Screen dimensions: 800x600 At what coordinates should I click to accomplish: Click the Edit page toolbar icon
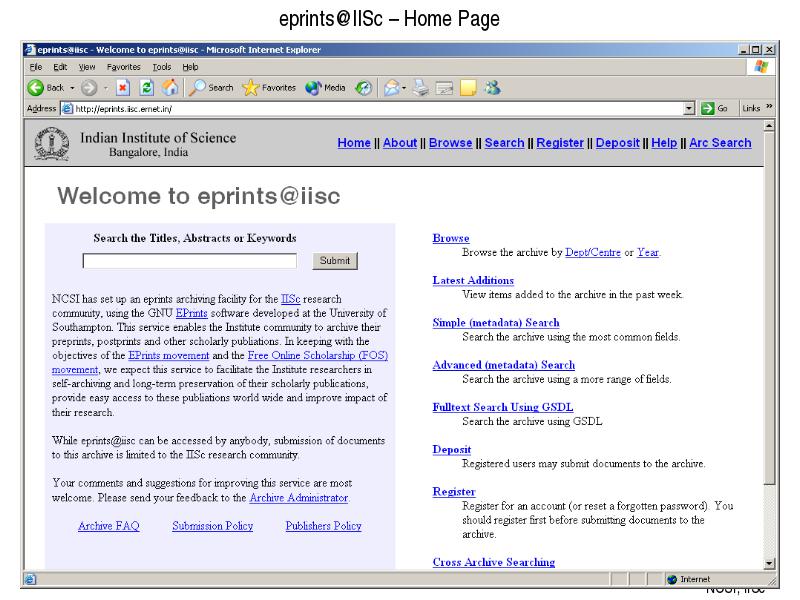click(x=444, y=88)
